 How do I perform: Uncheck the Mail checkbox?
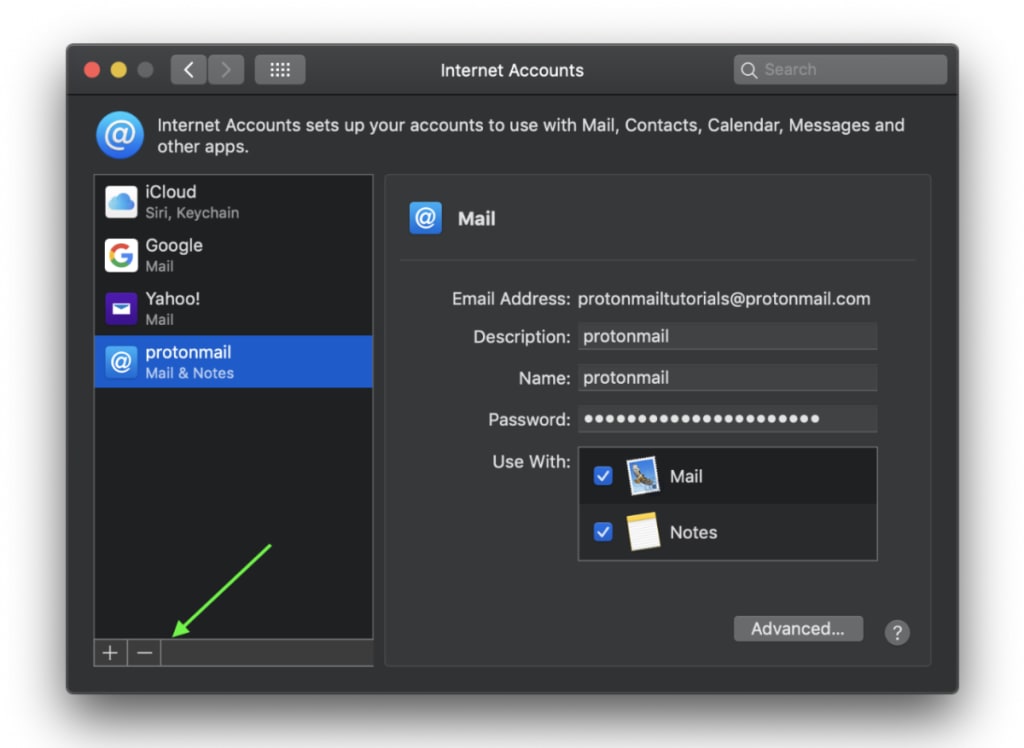pos(603,476)
